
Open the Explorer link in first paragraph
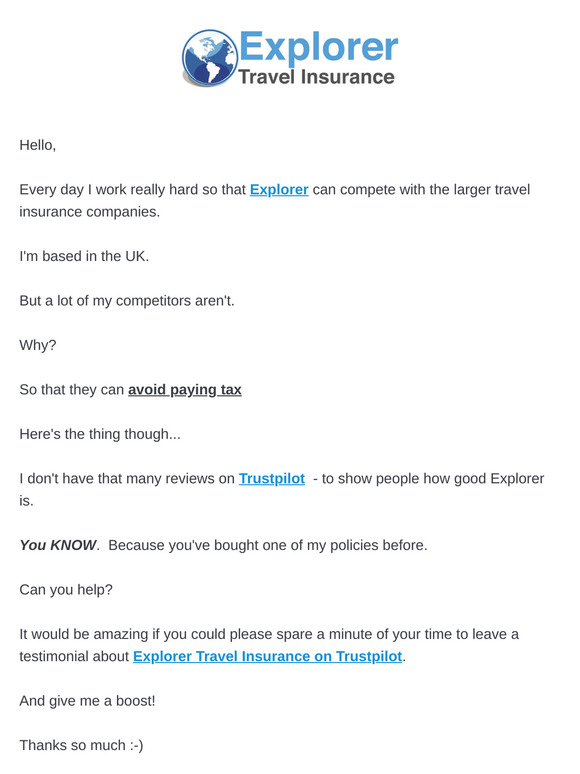click(279, 190)
